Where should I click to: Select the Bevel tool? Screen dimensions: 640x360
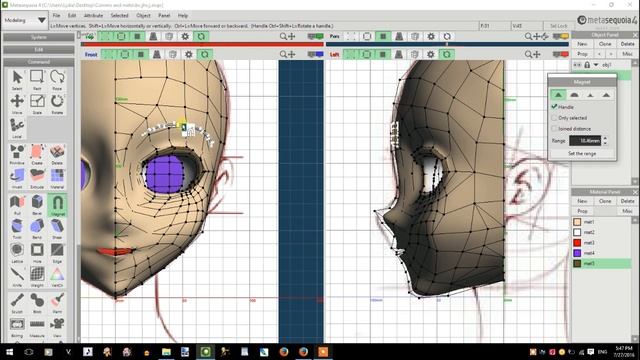[37, 205]
